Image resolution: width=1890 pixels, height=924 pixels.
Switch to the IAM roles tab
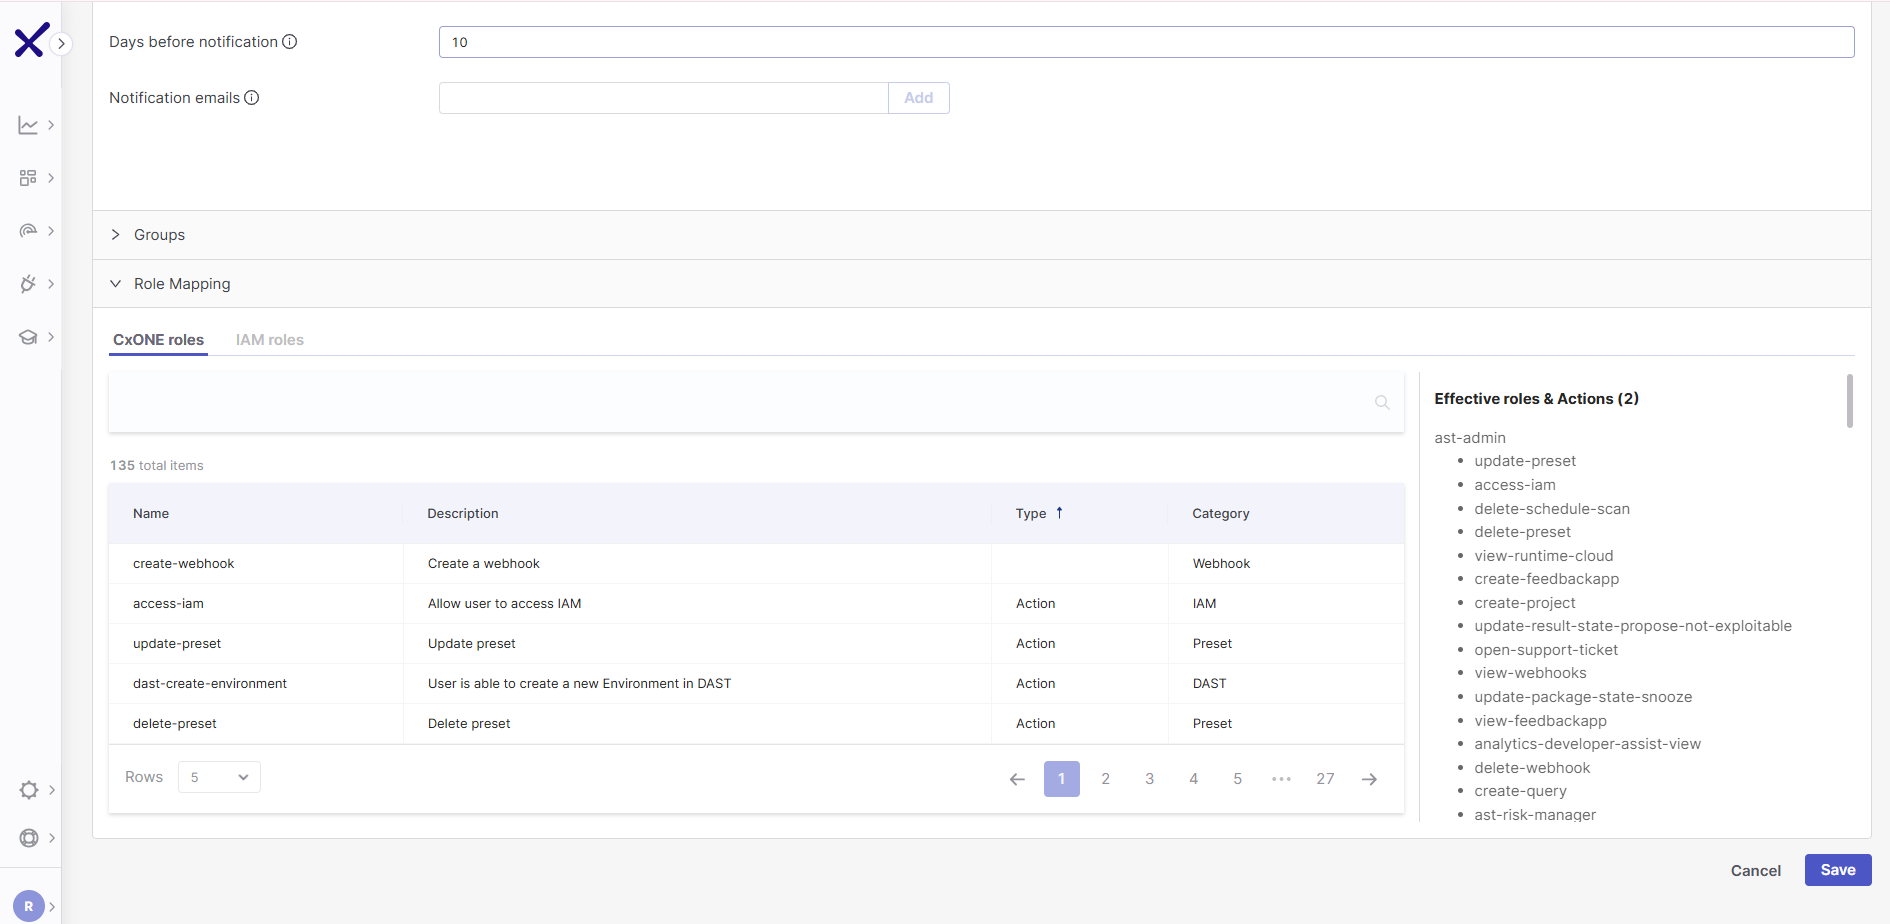click(x=269, y=339)
